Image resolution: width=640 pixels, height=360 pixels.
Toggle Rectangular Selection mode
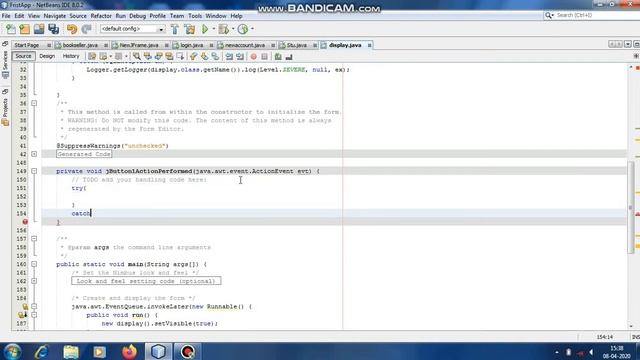[180, 56]
